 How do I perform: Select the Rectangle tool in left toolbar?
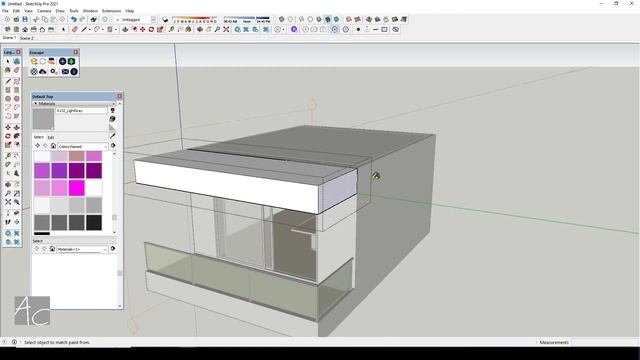[x=8, y=90]
